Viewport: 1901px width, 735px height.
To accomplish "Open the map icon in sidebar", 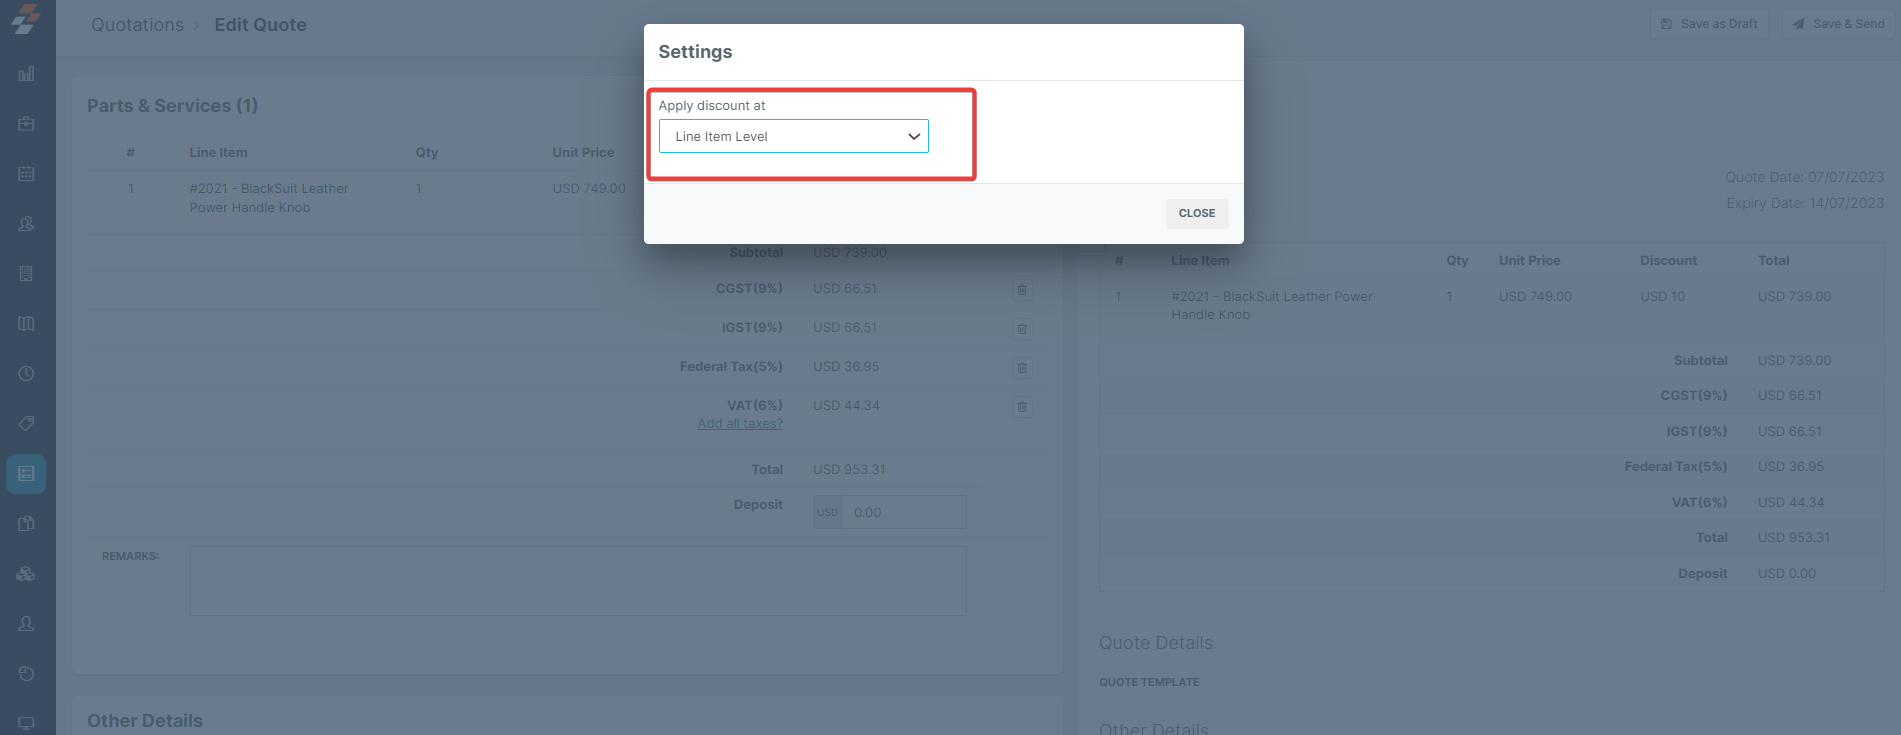I will pyautogui.click(x=26, y=324).
